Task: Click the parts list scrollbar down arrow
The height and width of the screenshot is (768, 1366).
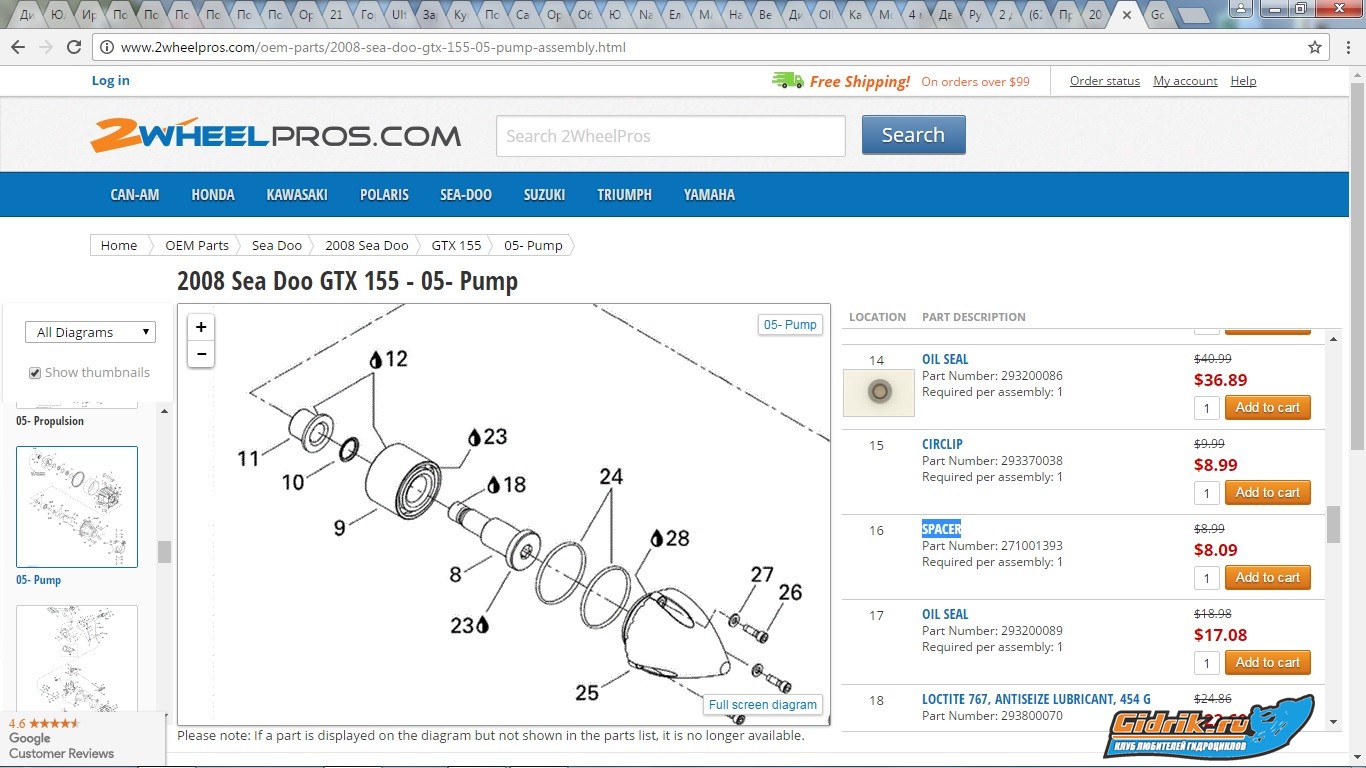Action: tap(1334, 721)
